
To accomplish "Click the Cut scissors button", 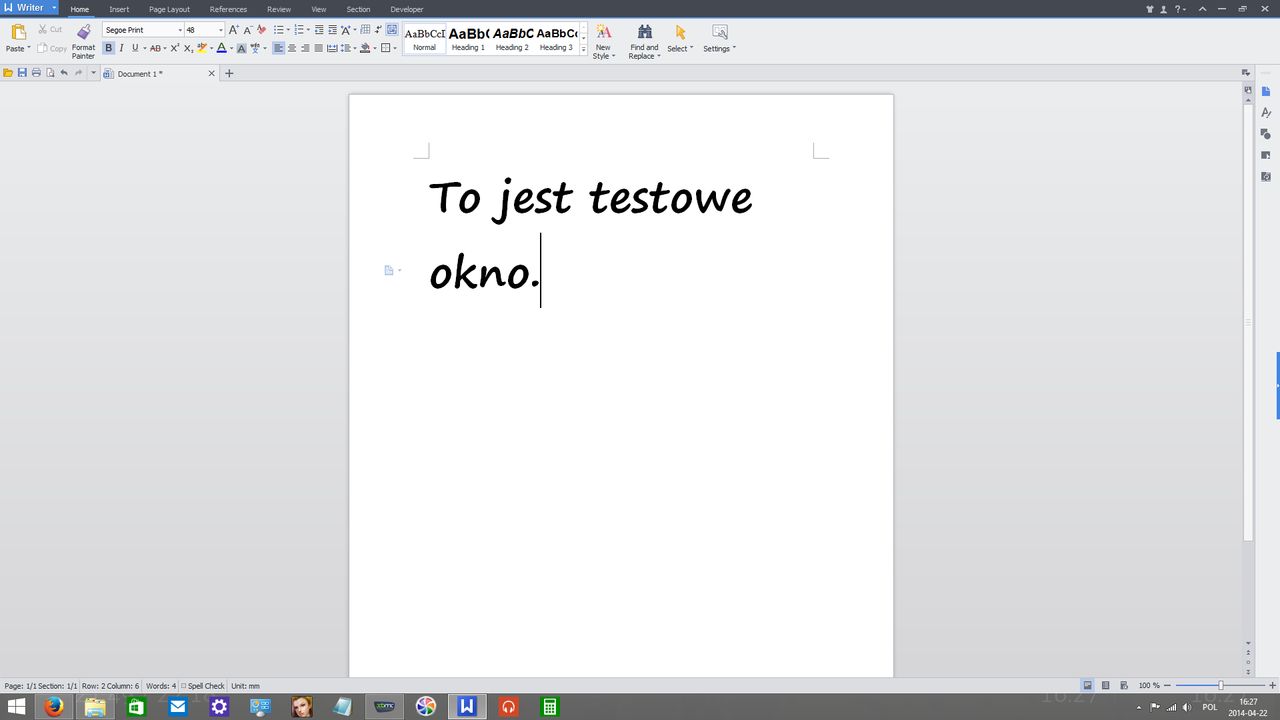I will coord(50,30).
